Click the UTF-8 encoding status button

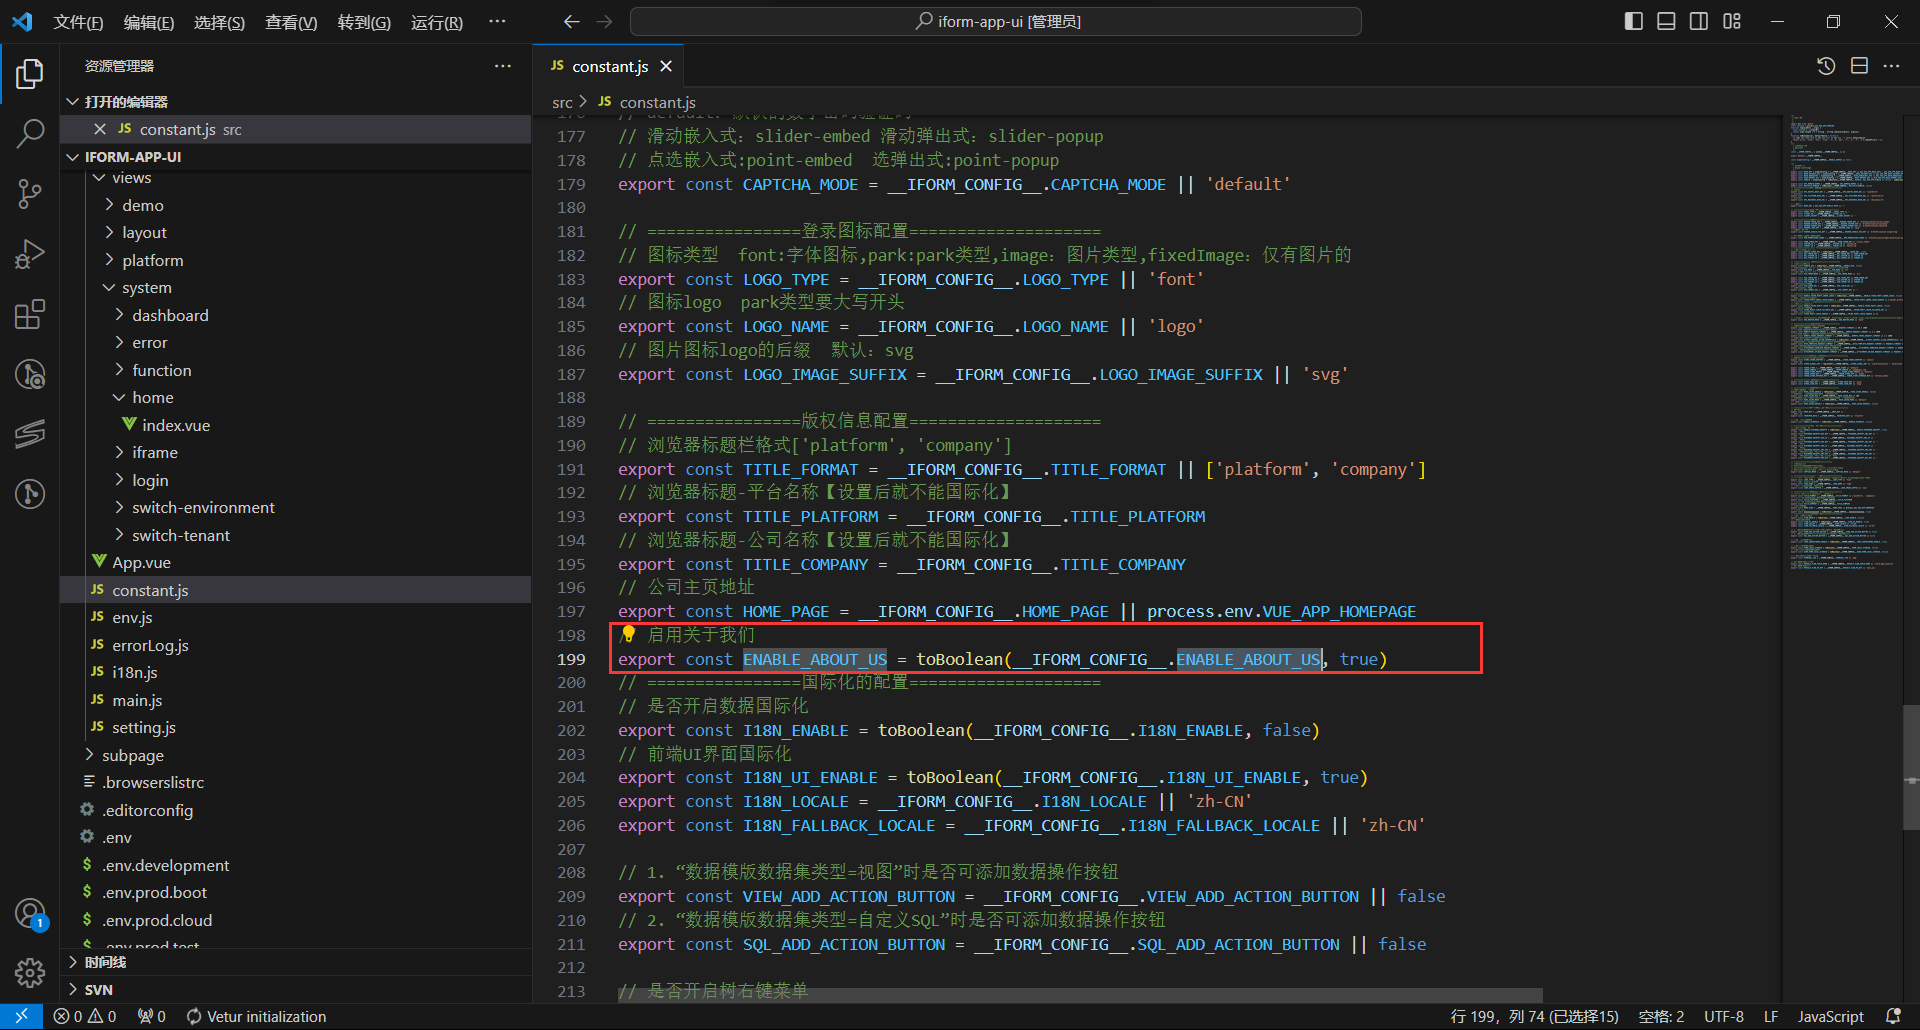(x=1723, y=1016)
